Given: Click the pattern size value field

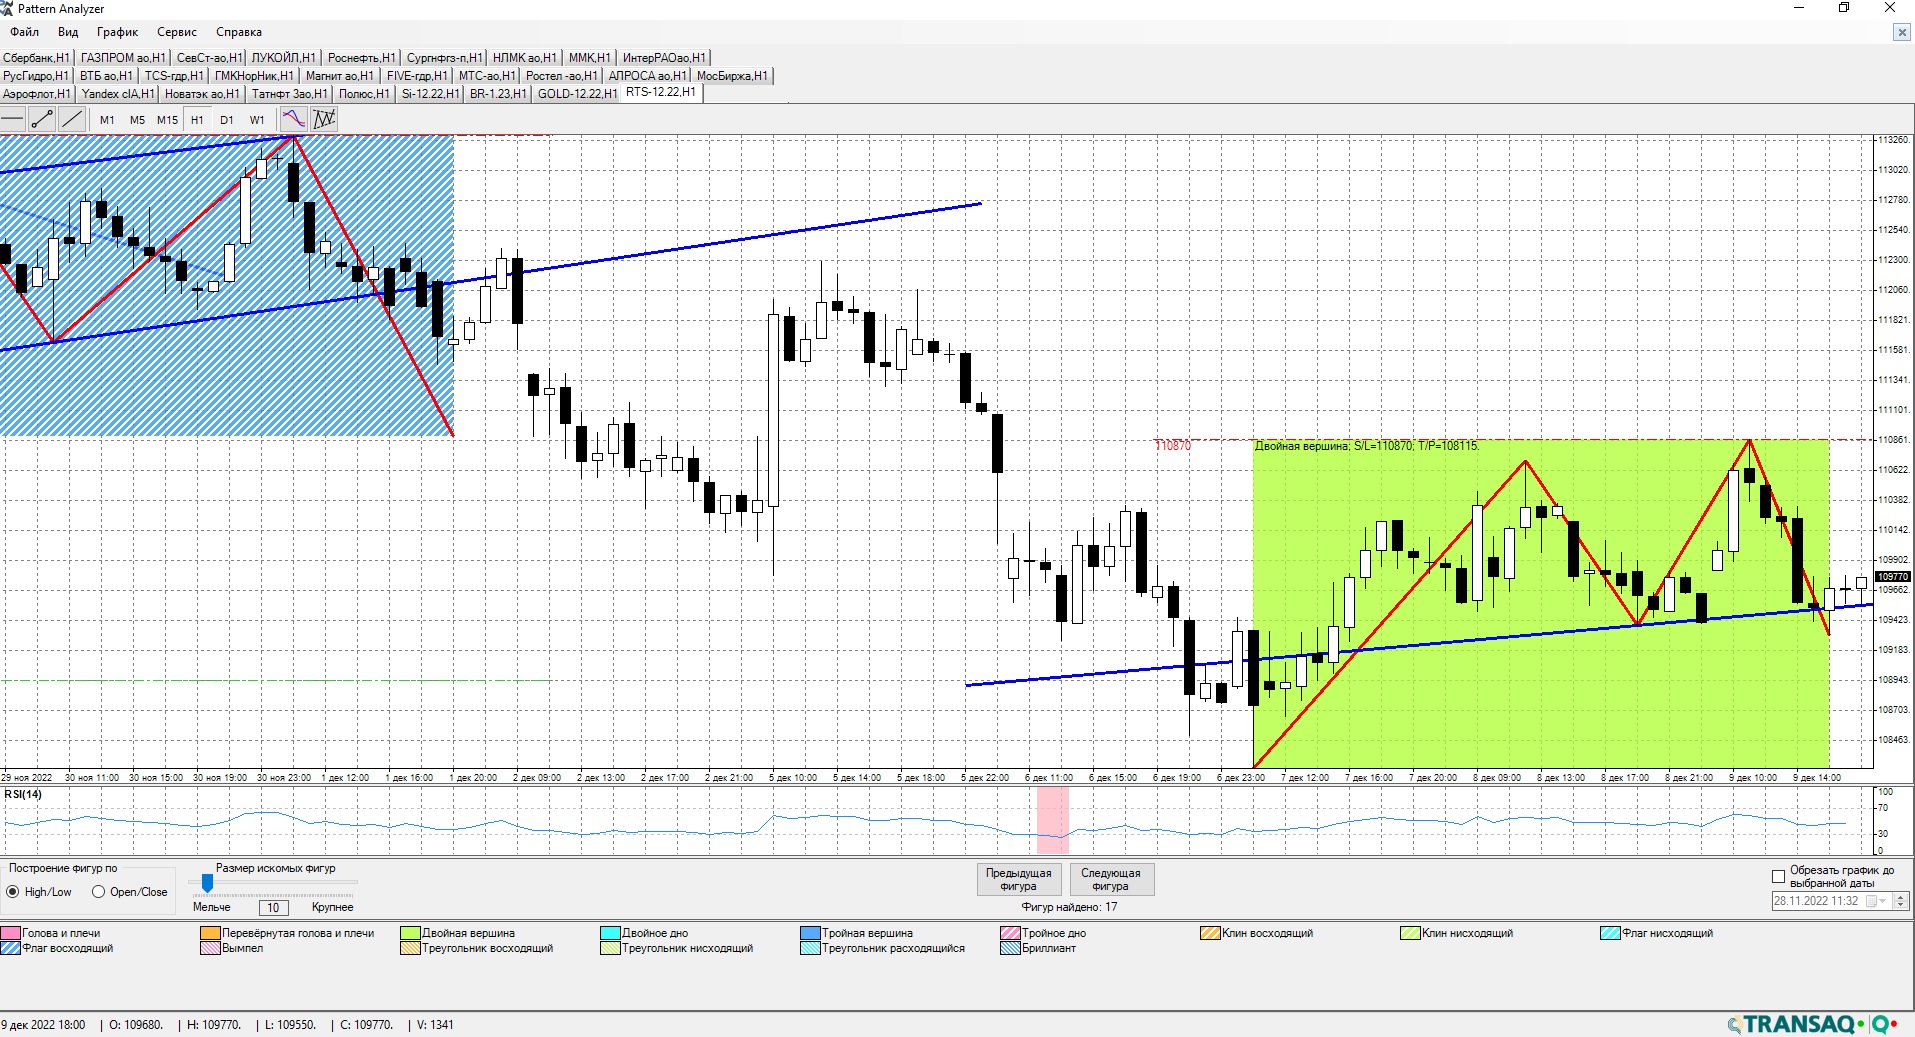Looking at the screenshot, I should click(273, 908).
